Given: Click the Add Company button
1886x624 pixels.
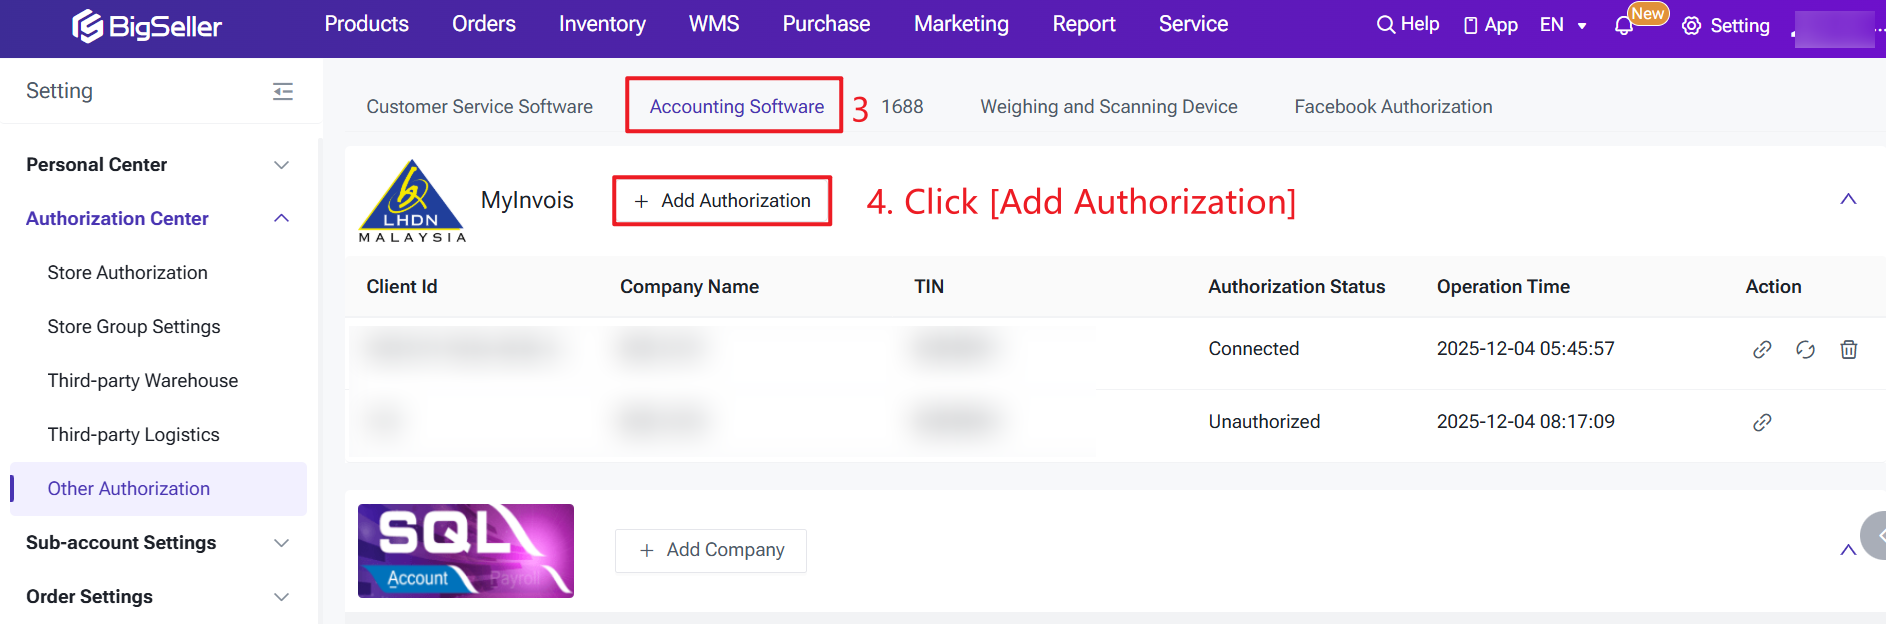Looking at the screenshot, I should (x=711, y=550).
